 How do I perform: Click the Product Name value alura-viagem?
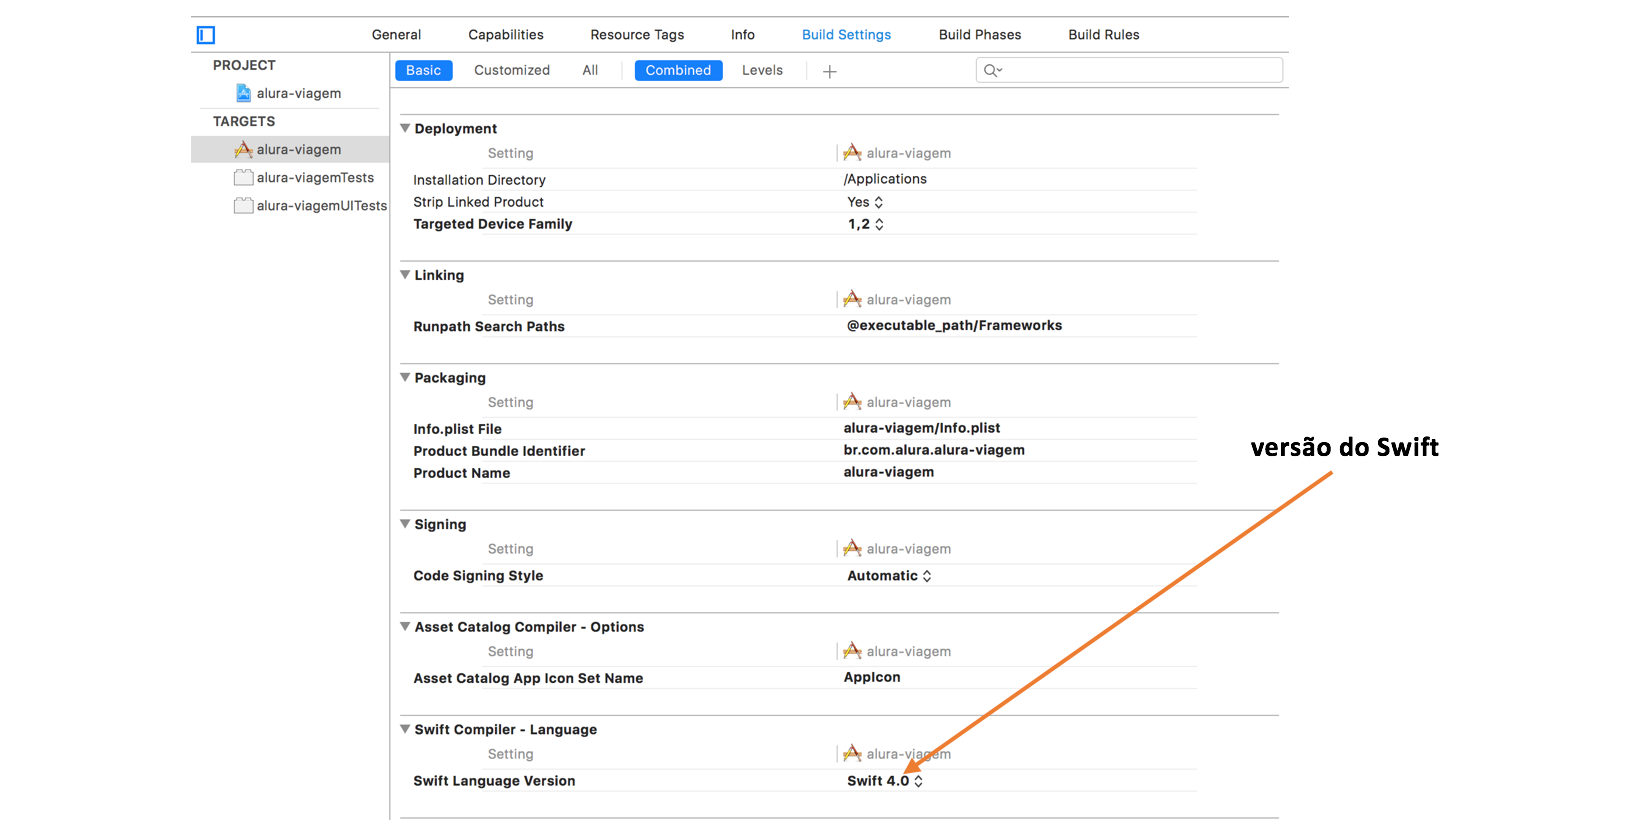889,472
